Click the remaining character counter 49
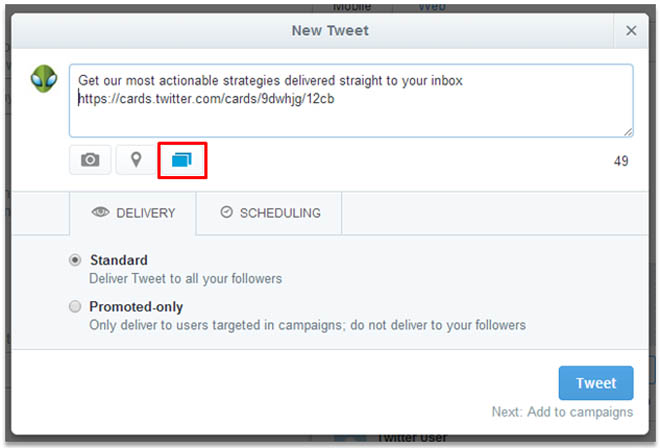The width and height of the screenshot is (660, 448). (x=621, y=161)
